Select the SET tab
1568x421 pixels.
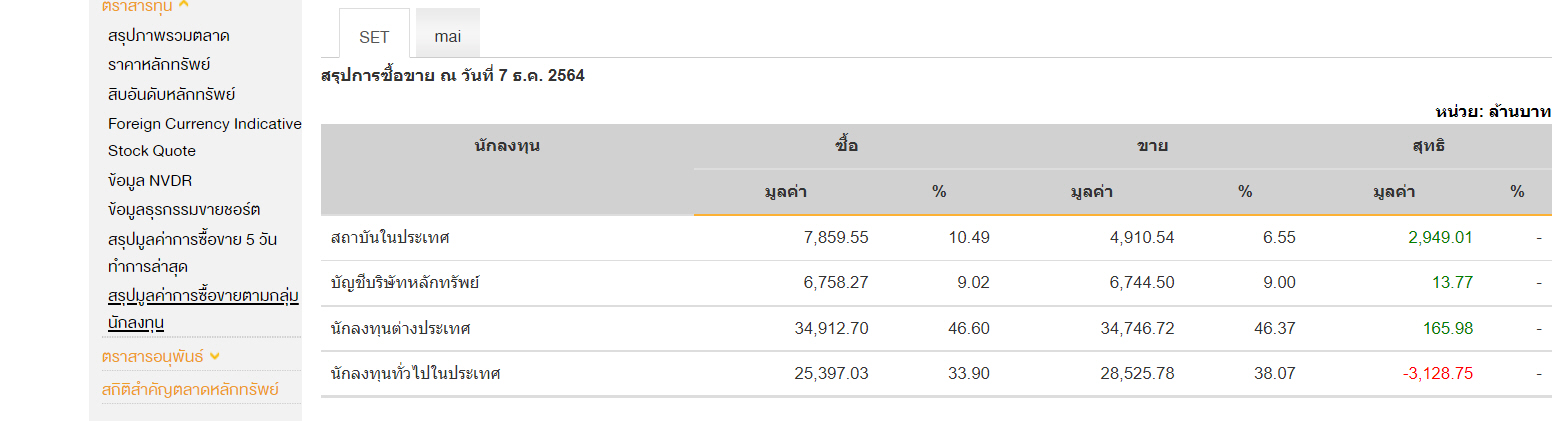pyautogui.click(x=374, y=37)
